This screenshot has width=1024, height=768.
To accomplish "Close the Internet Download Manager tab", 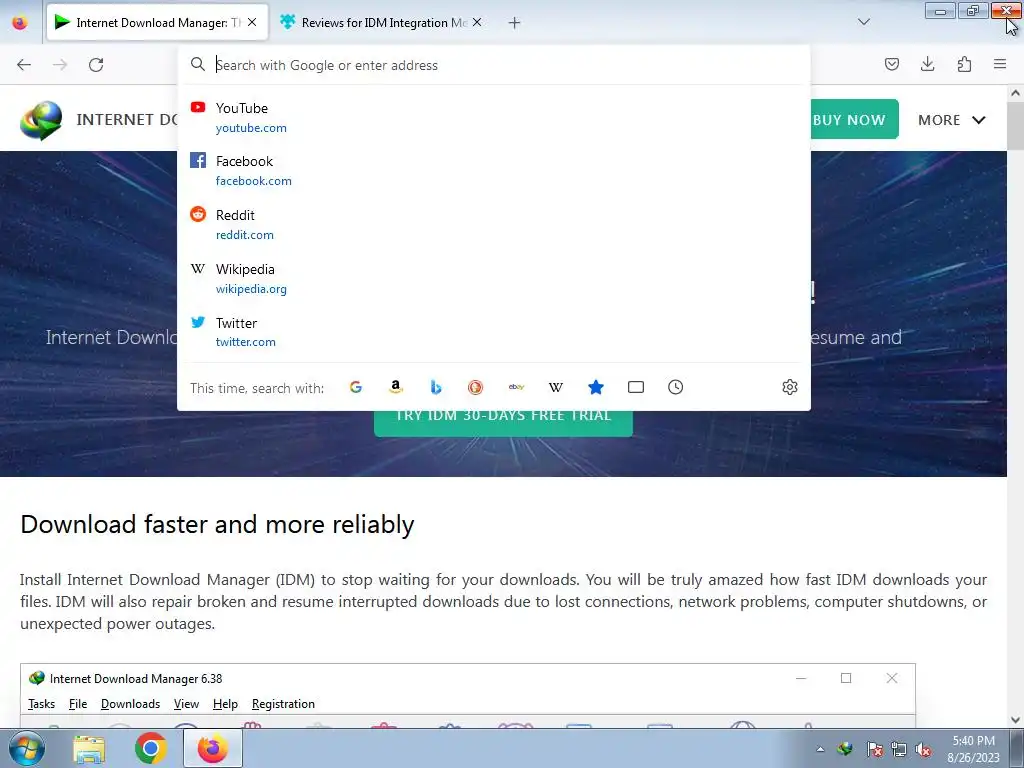I will coord(252,22).
